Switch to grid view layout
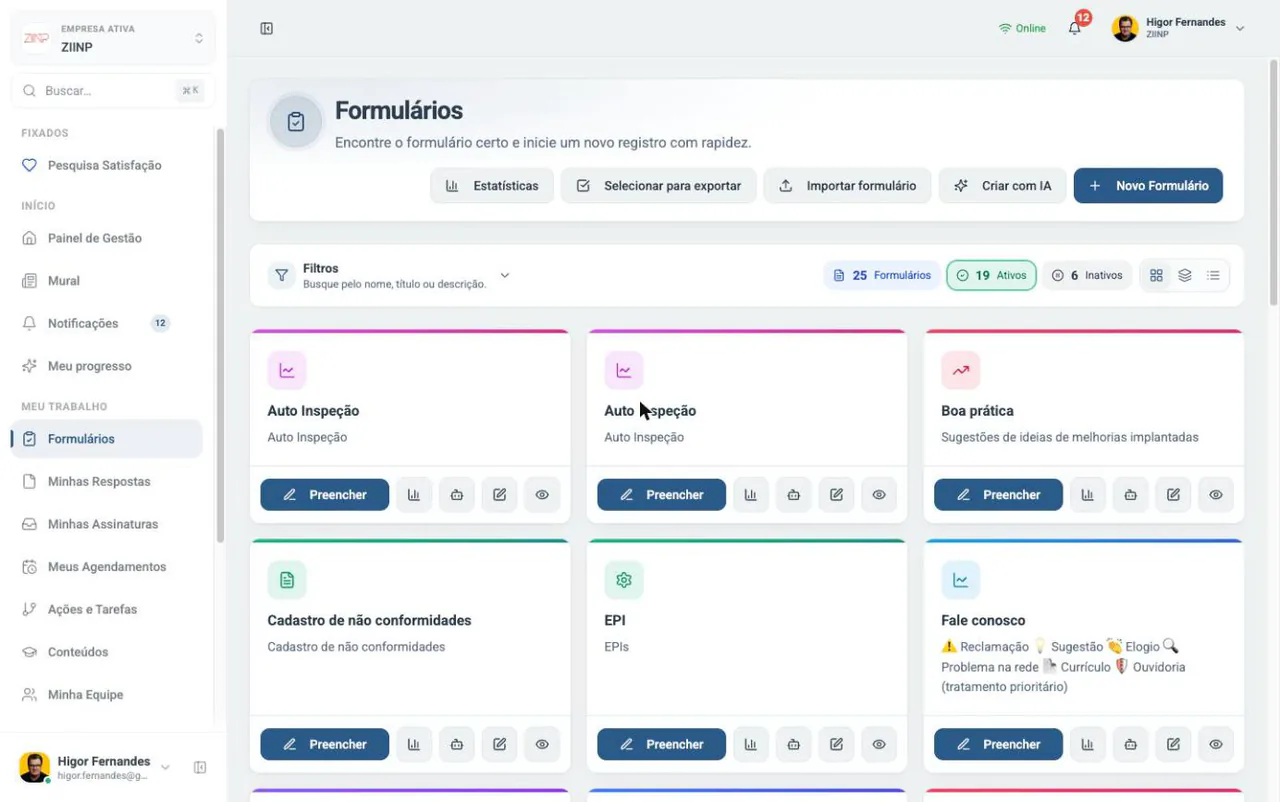 [x=1156, y=275]
